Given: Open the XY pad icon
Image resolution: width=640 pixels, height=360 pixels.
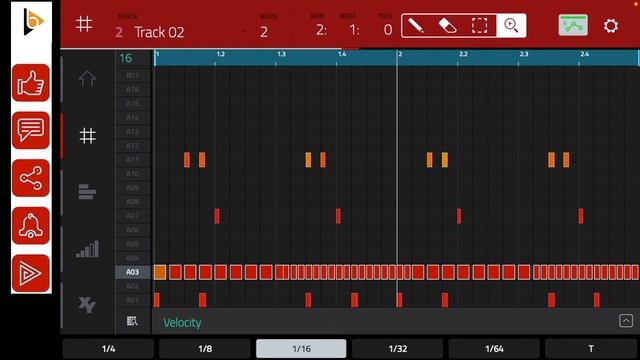Looking at the screenshot, I should [87, 304].
